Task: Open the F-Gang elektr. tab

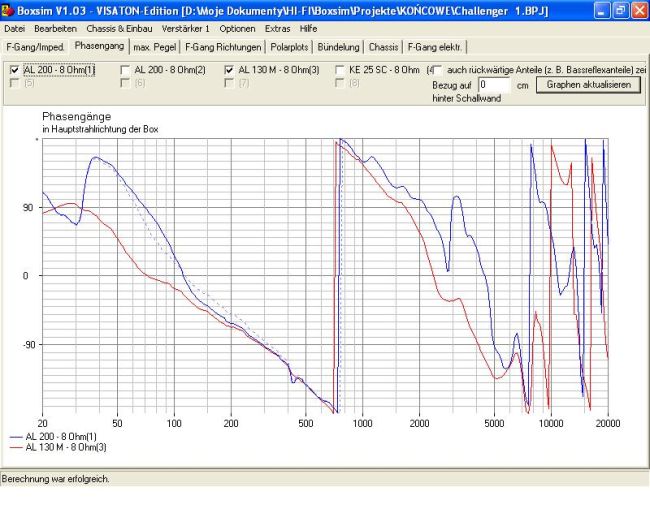Action: [x=435, y=47]
